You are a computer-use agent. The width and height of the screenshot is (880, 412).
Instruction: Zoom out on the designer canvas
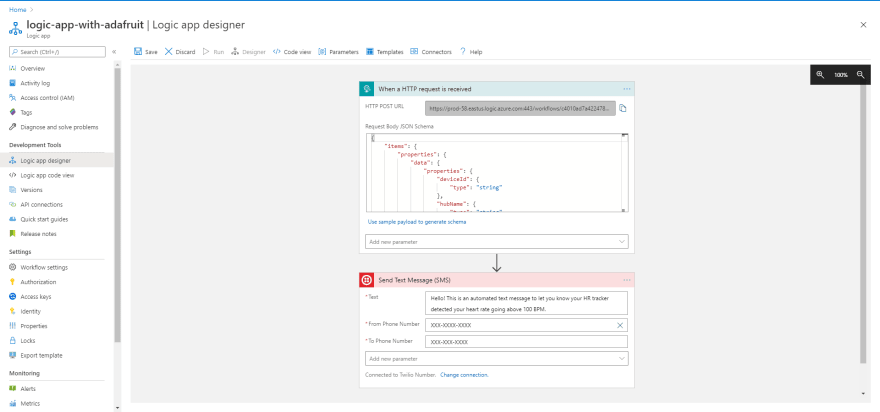[x=860, y=75]
